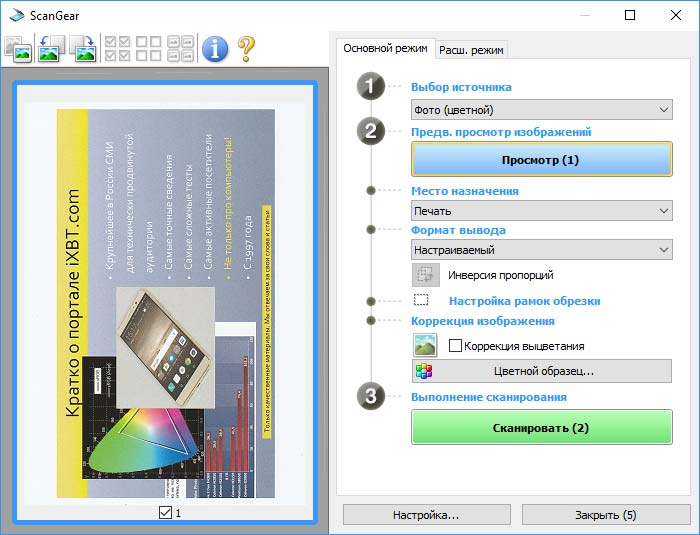Expand the Настраиваемый output format dropdown
Screen dimensions: 700x535
pos(542,250)
